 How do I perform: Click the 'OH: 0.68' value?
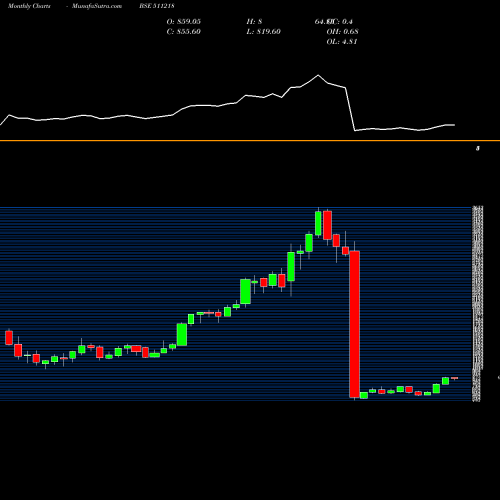[342, 31]
